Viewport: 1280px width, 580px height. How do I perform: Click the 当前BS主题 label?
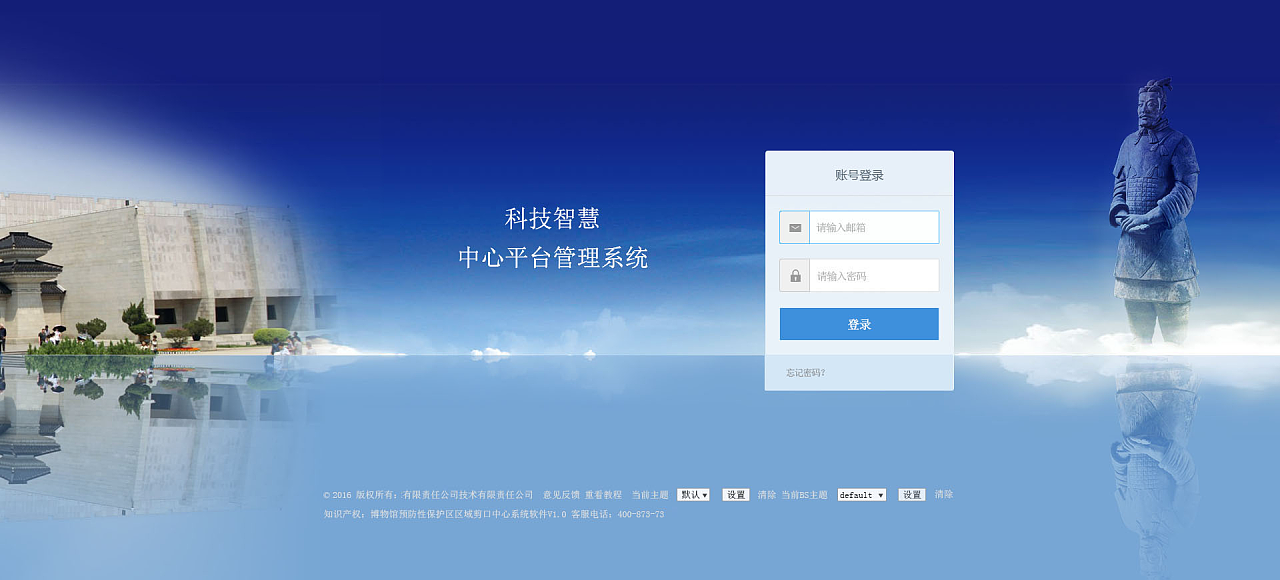tap(804, 495)
